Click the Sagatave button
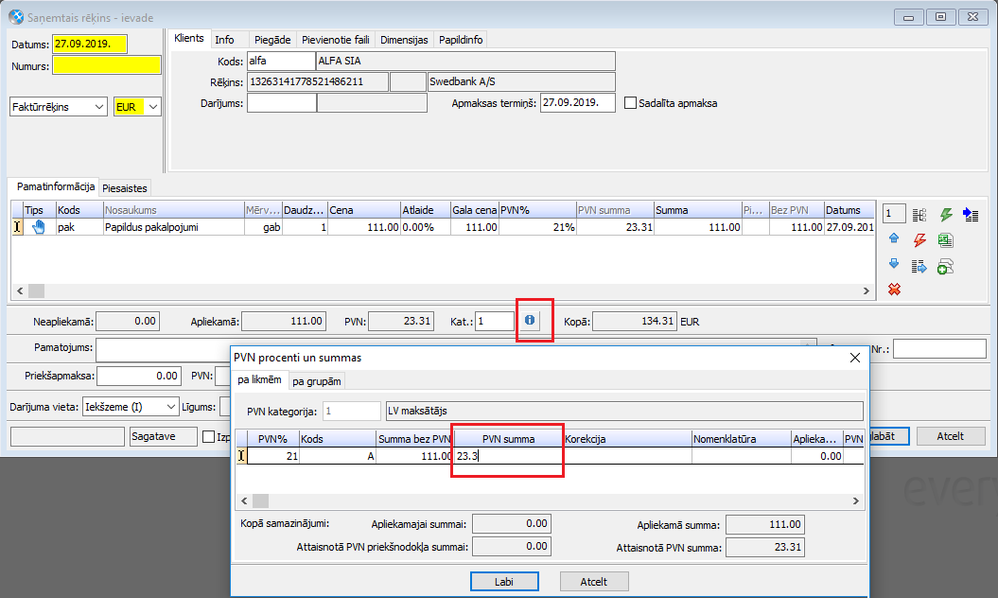 pyautogui.click(x=163, y=436)
